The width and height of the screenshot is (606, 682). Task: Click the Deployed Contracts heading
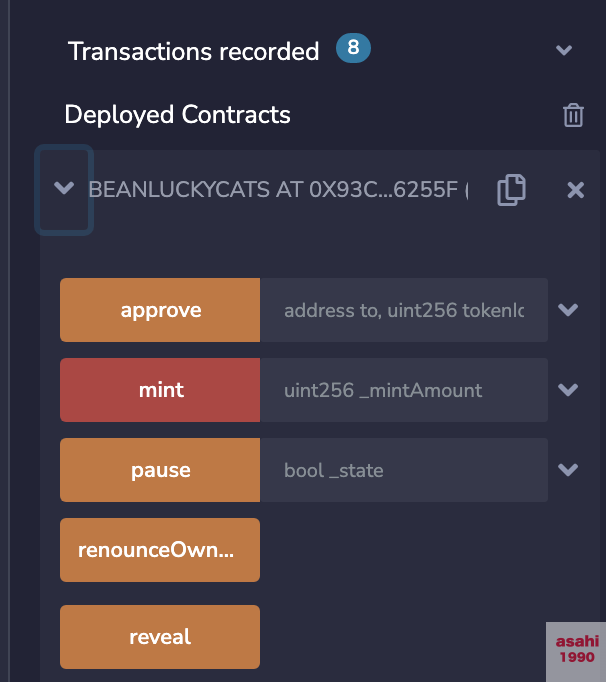click(x=177, y=115)
